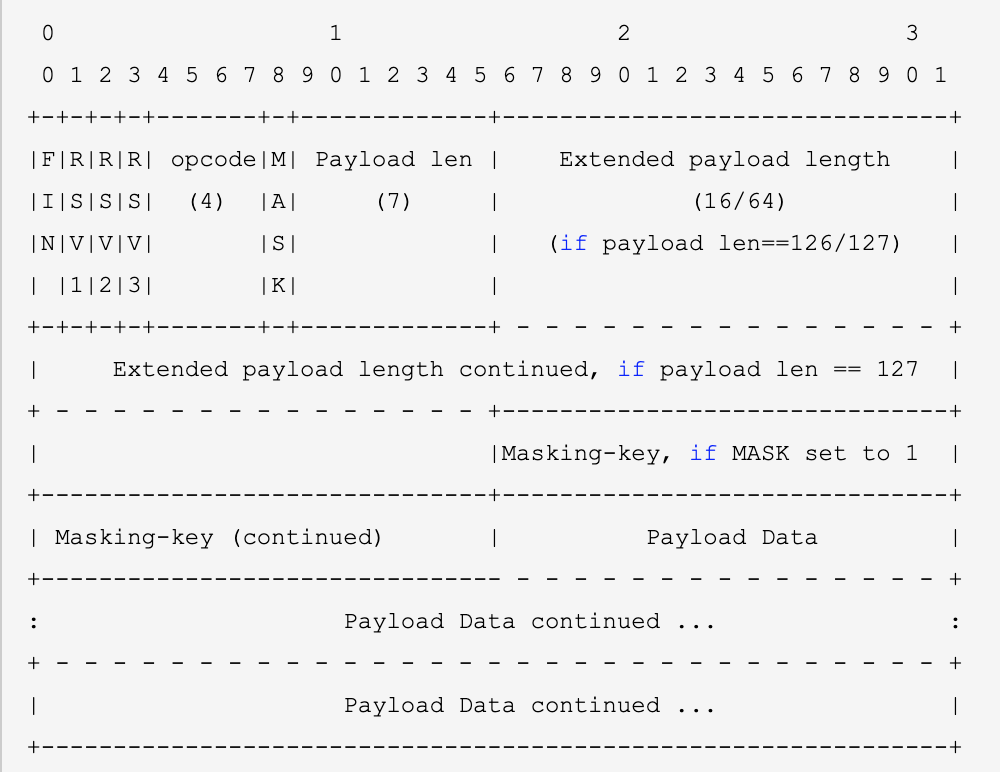Click the 'K' of MASK column
The height and width of the screenshot is (772, 1000).
[278, 286]
